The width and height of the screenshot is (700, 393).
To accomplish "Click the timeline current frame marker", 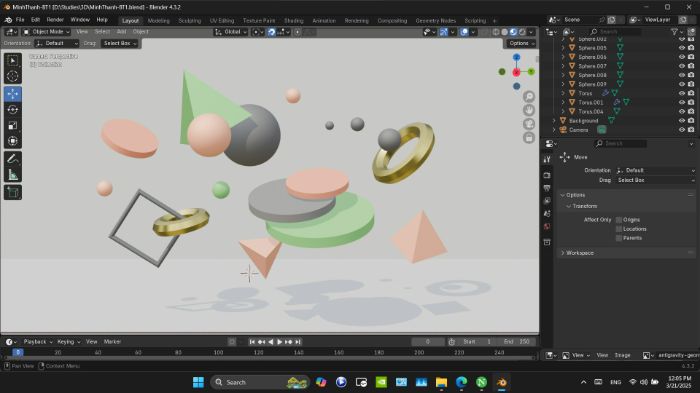I will pos(17,352).
